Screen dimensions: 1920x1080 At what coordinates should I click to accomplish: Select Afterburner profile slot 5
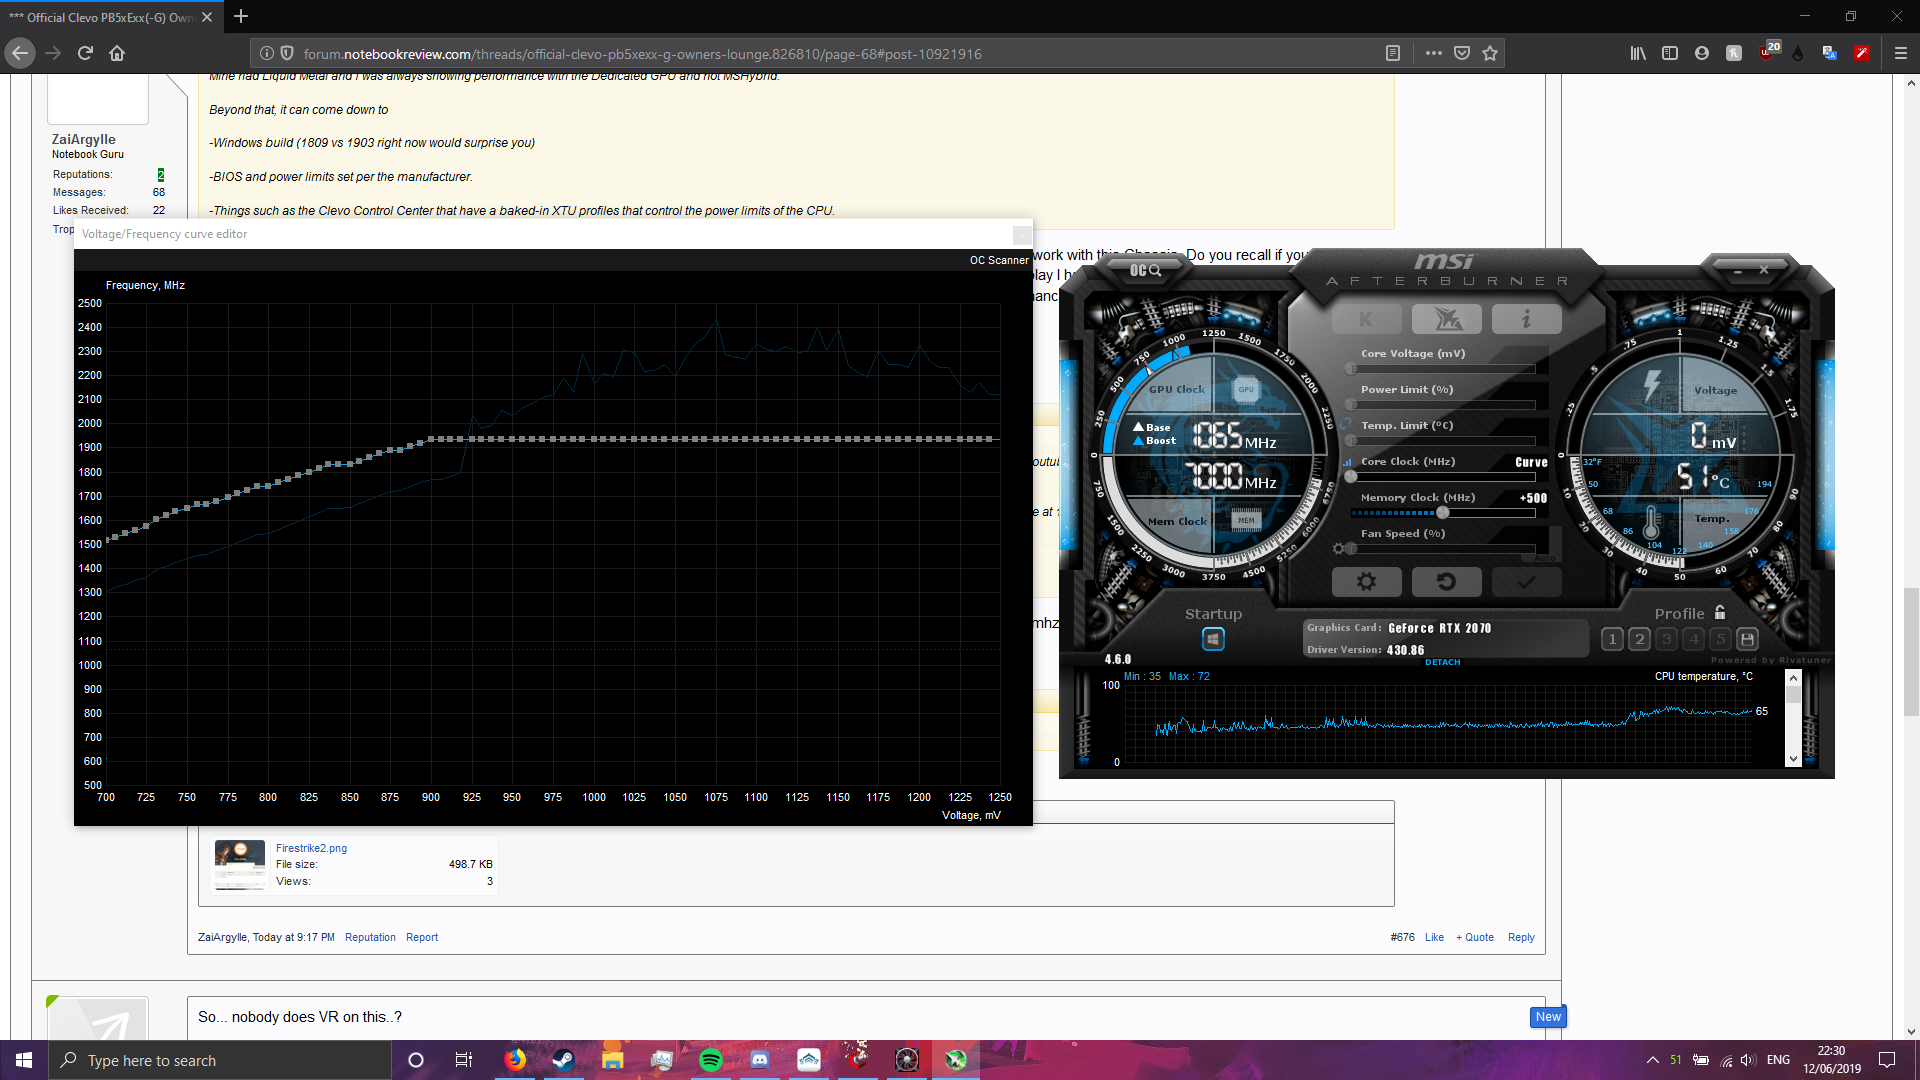tap(1720, 639)
